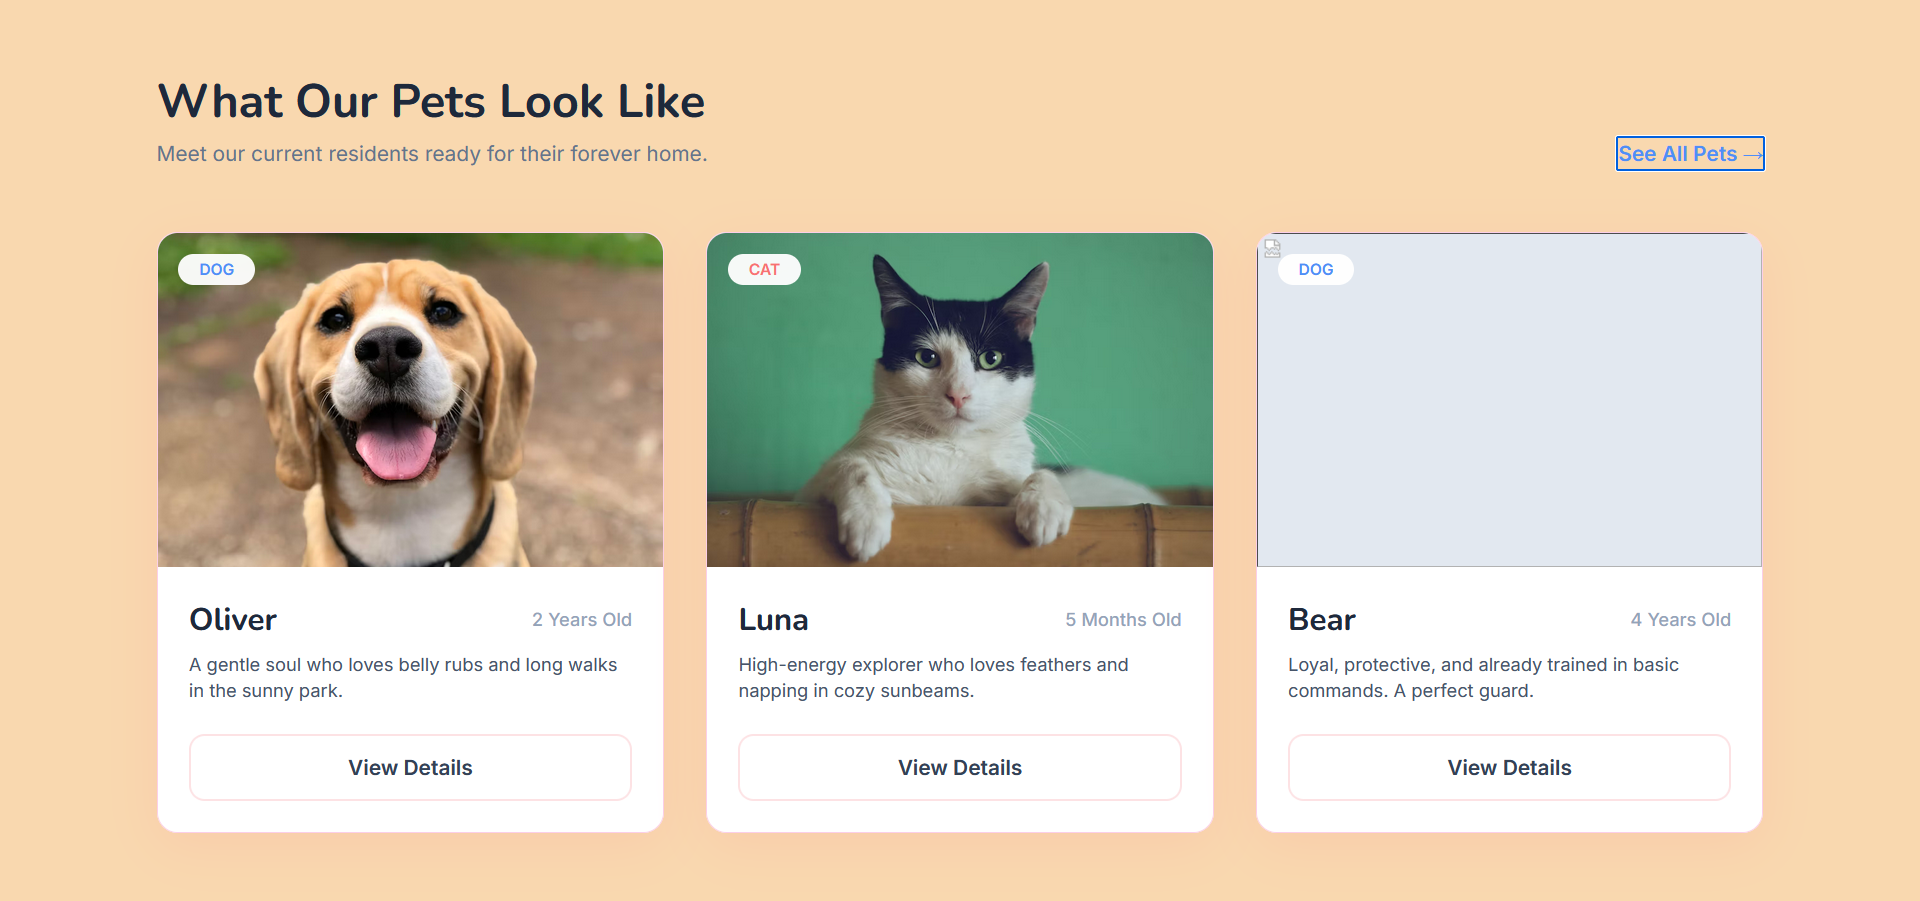This screenshot has height=901, width=1920.
Task: Select the DOG badge on Oliver's card
Action: [x=215, y=269]
